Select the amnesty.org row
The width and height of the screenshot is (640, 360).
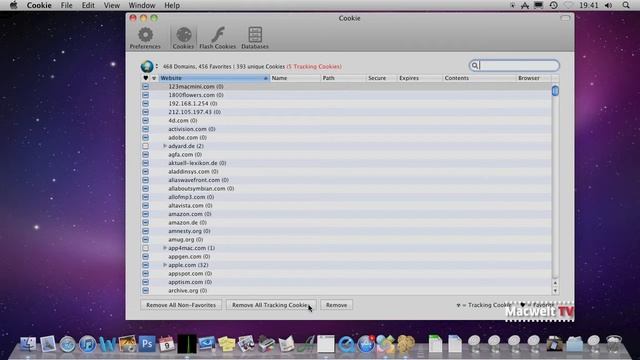point(347,231)
